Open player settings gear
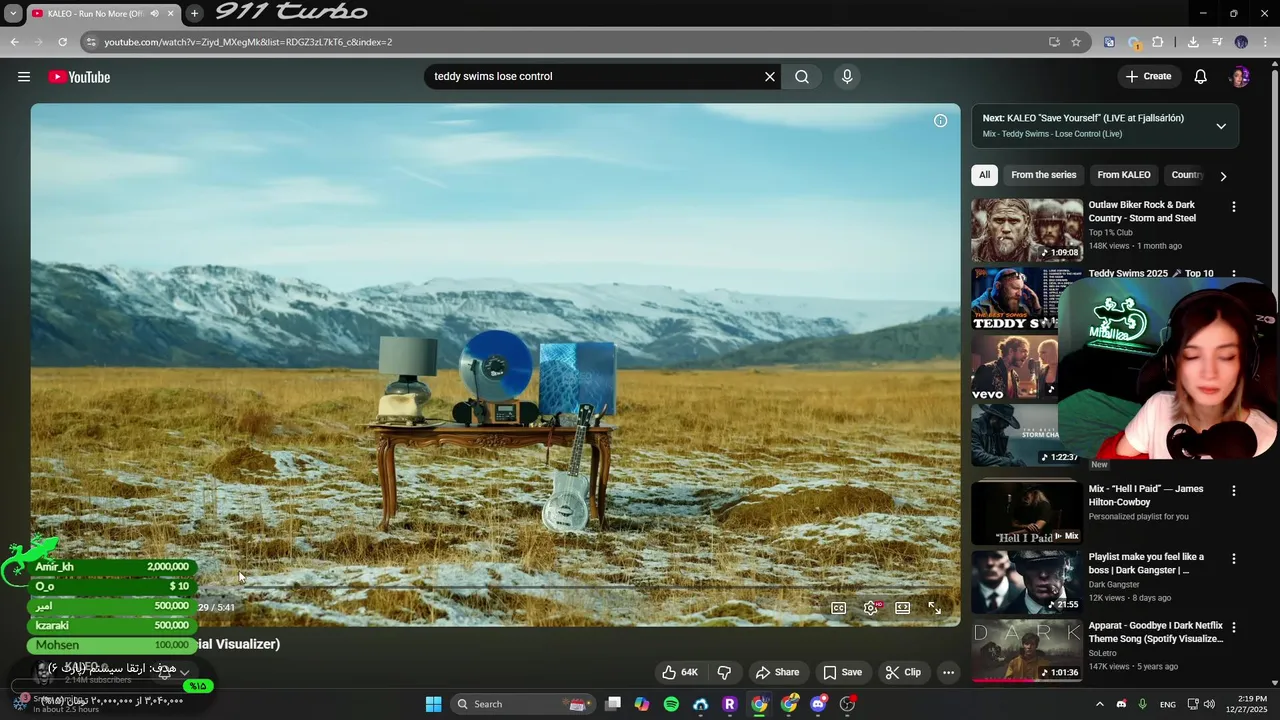1280x720 pixels. [x=871, y=608]
